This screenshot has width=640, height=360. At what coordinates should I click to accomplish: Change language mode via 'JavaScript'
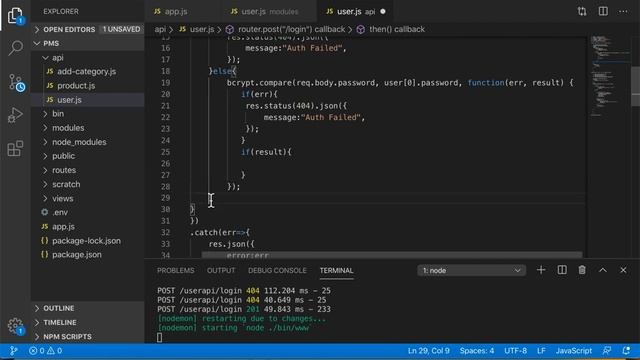[x=573, y=351]
